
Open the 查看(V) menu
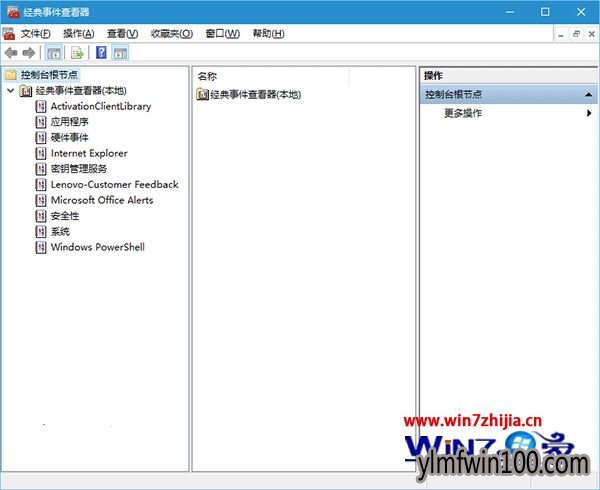click(x=122, y=34)
